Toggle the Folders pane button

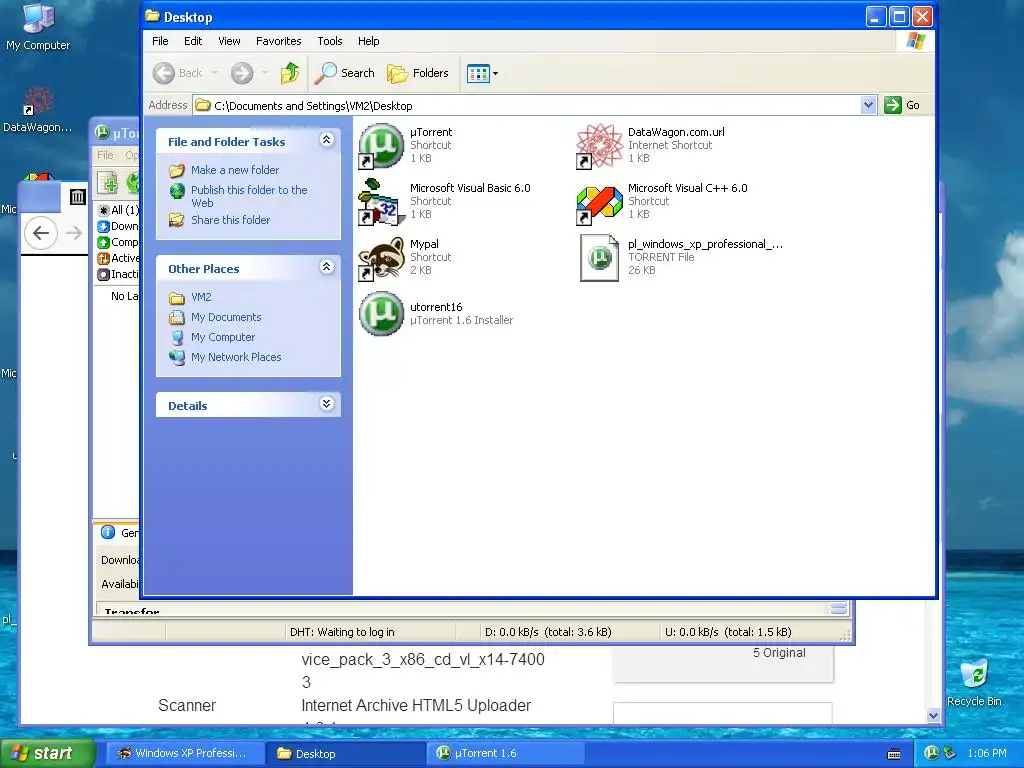418,73
